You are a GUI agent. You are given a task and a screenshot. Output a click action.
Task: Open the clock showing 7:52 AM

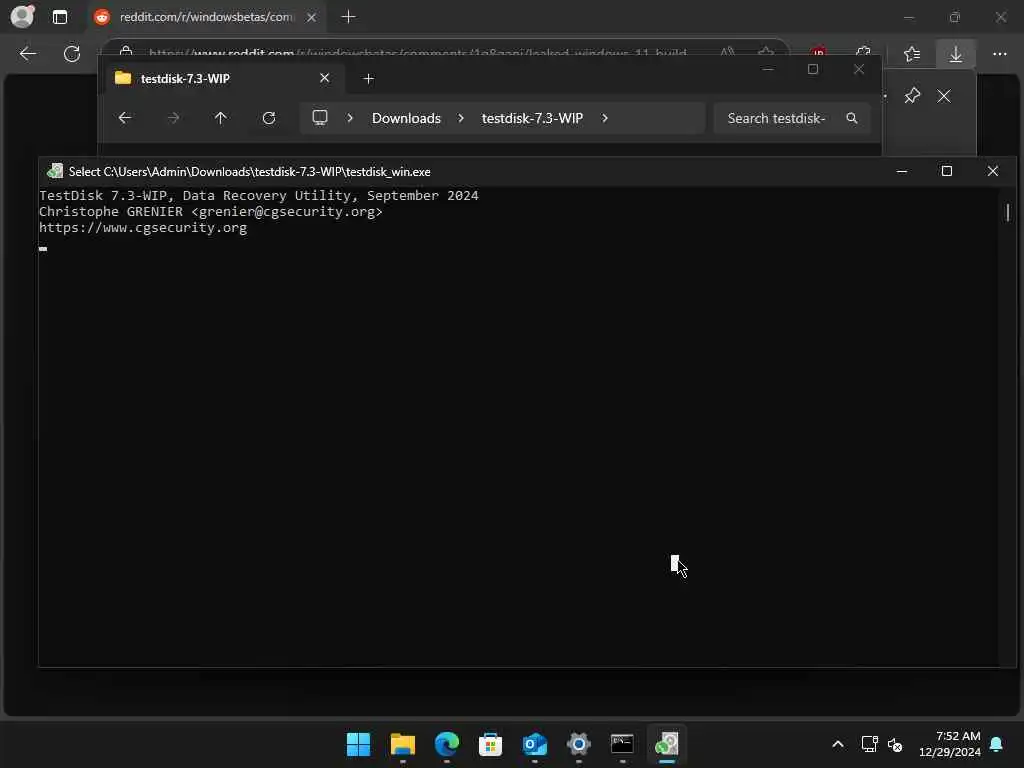[950, 744]
